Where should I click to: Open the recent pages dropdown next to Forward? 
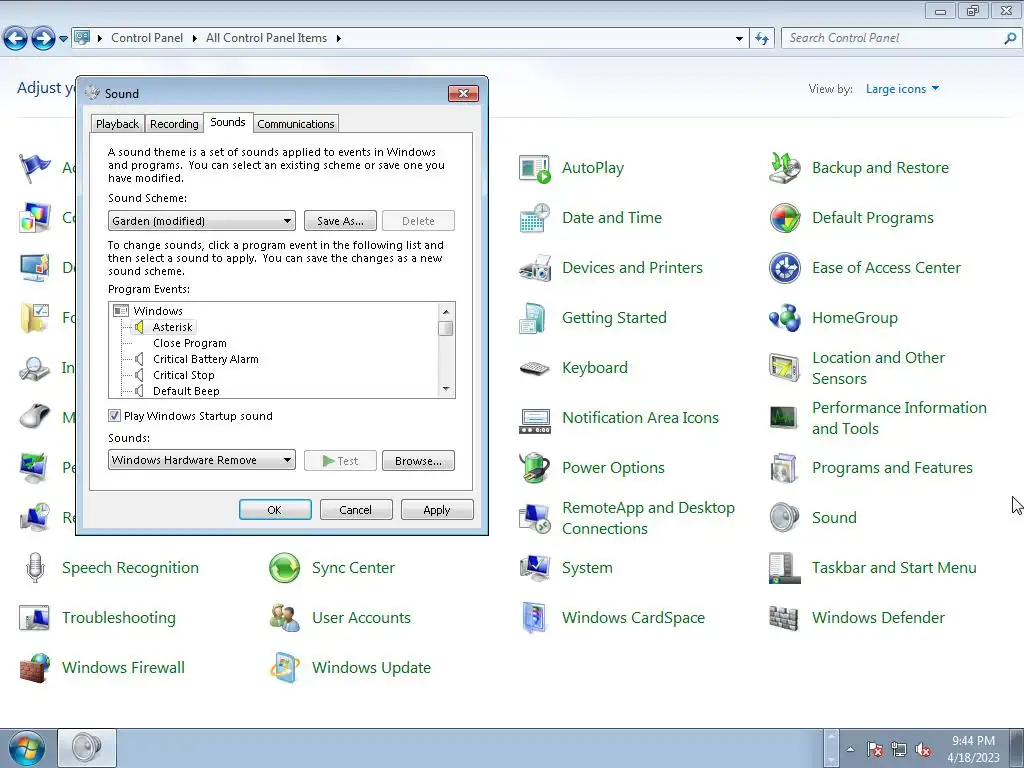(63, 39)
